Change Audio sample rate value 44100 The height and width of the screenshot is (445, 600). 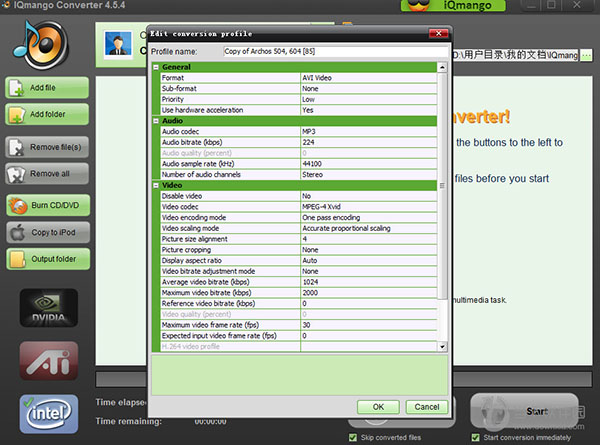[368, 164]
